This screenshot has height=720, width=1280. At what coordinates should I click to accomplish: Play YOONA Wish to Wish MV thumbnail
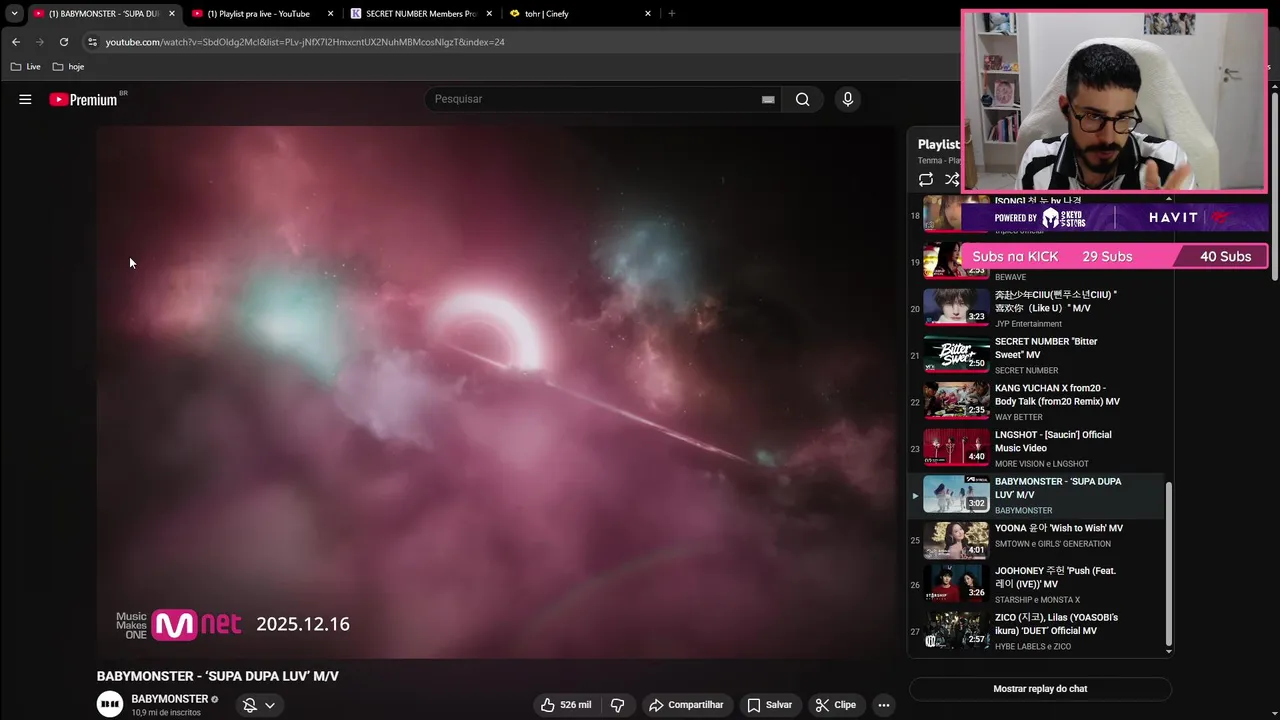coord(956,541)
